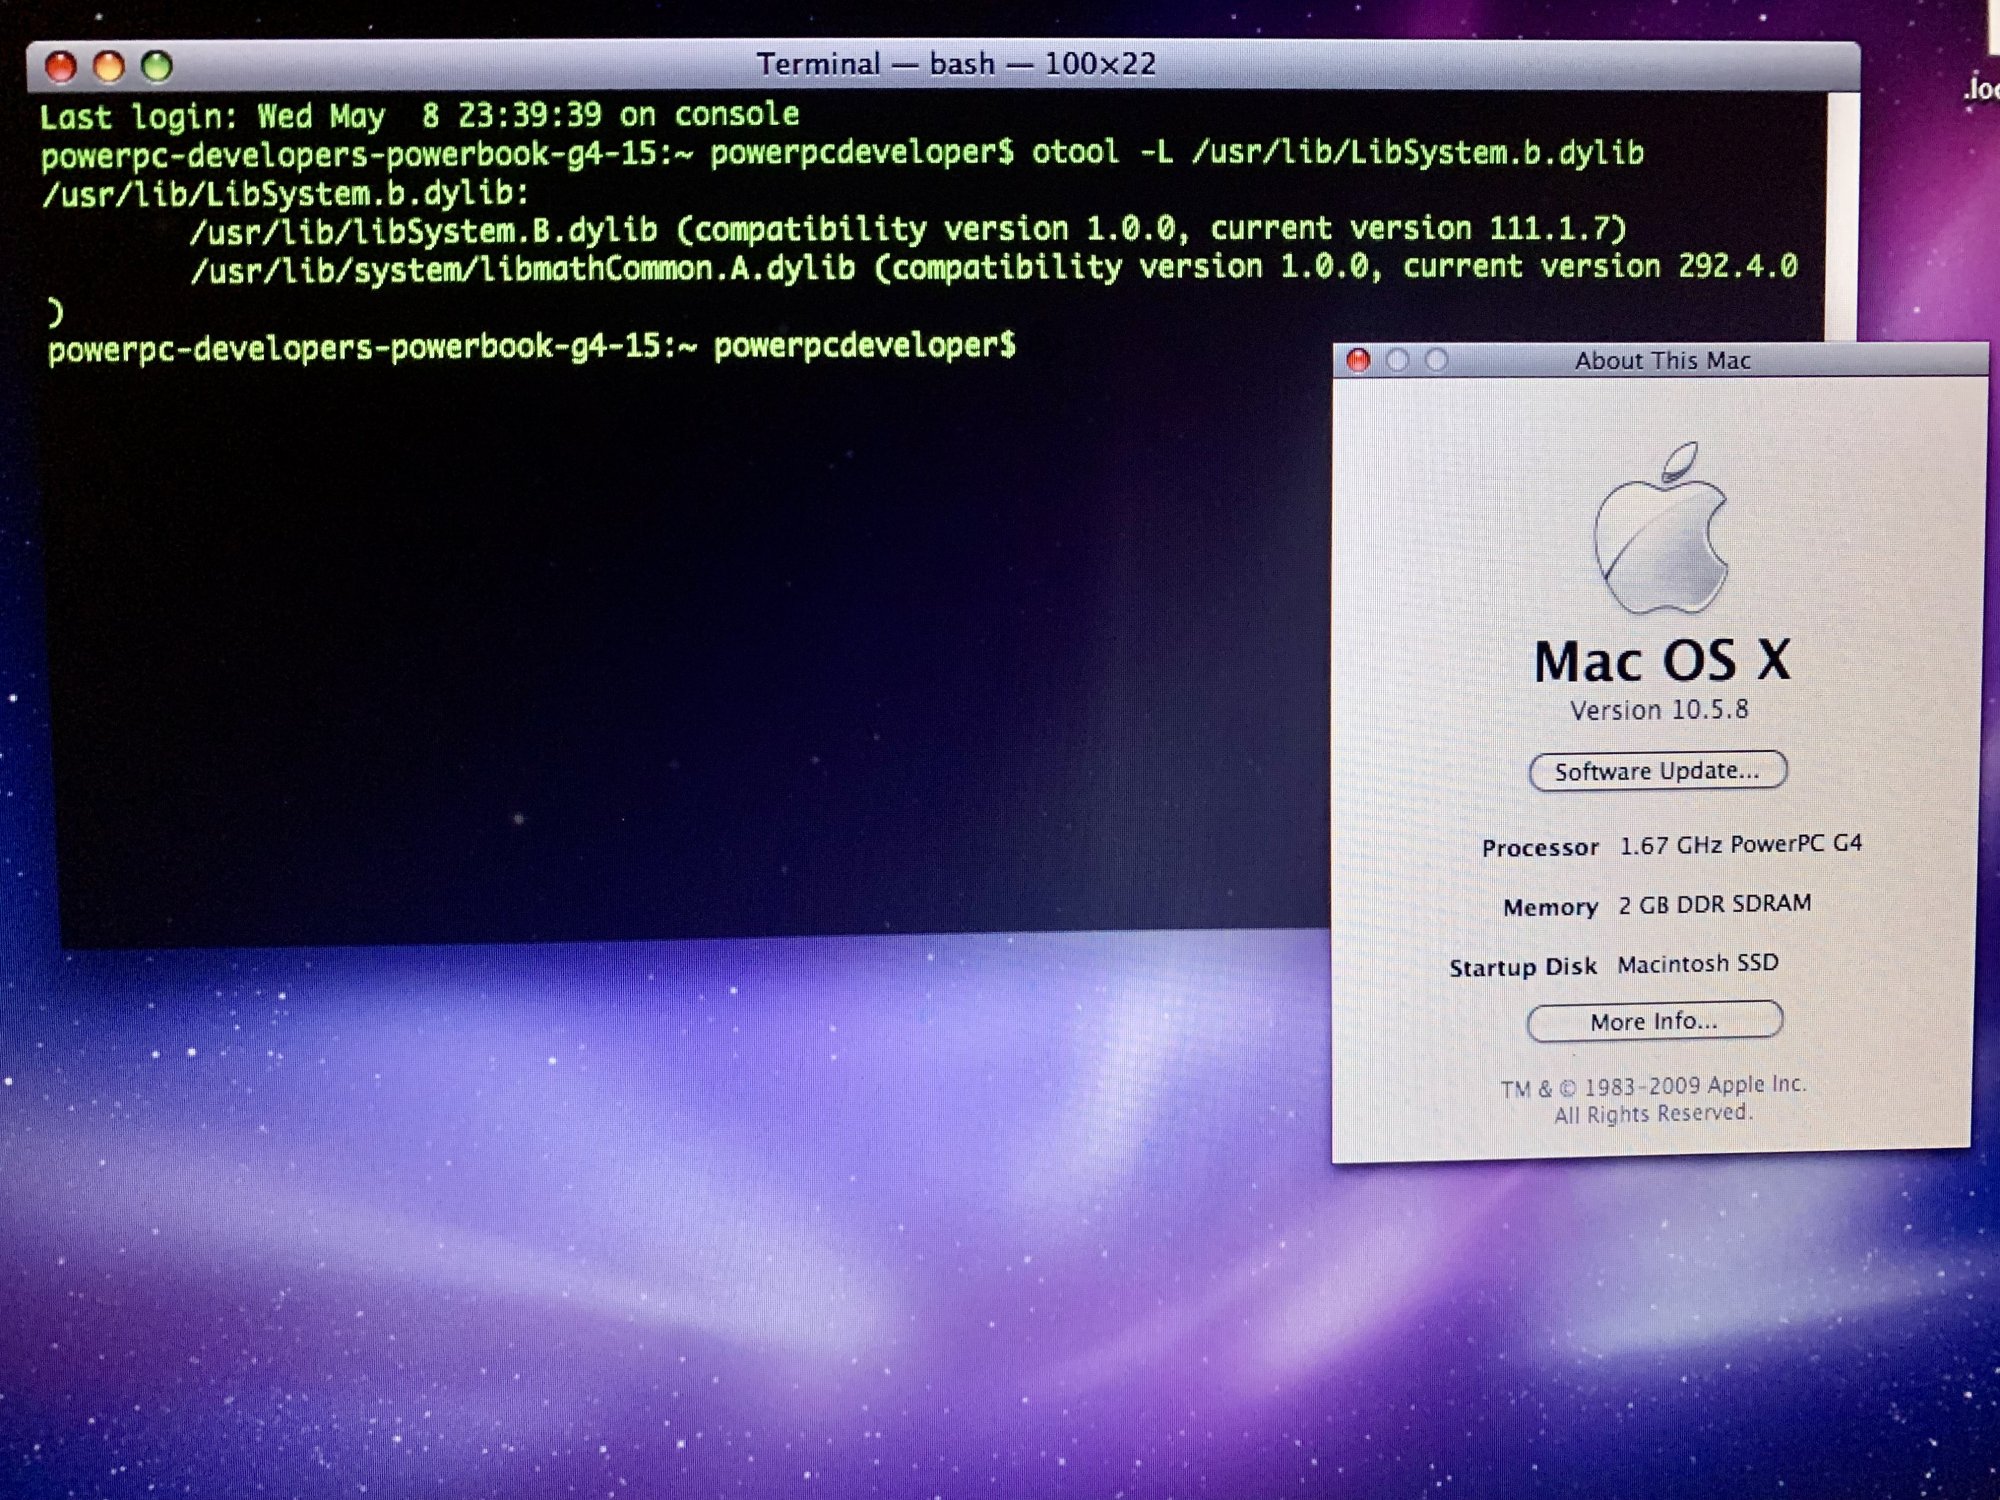Click the About This Mac title bar
This screenshot has width=2000, height=1500.
[1662, 360]
